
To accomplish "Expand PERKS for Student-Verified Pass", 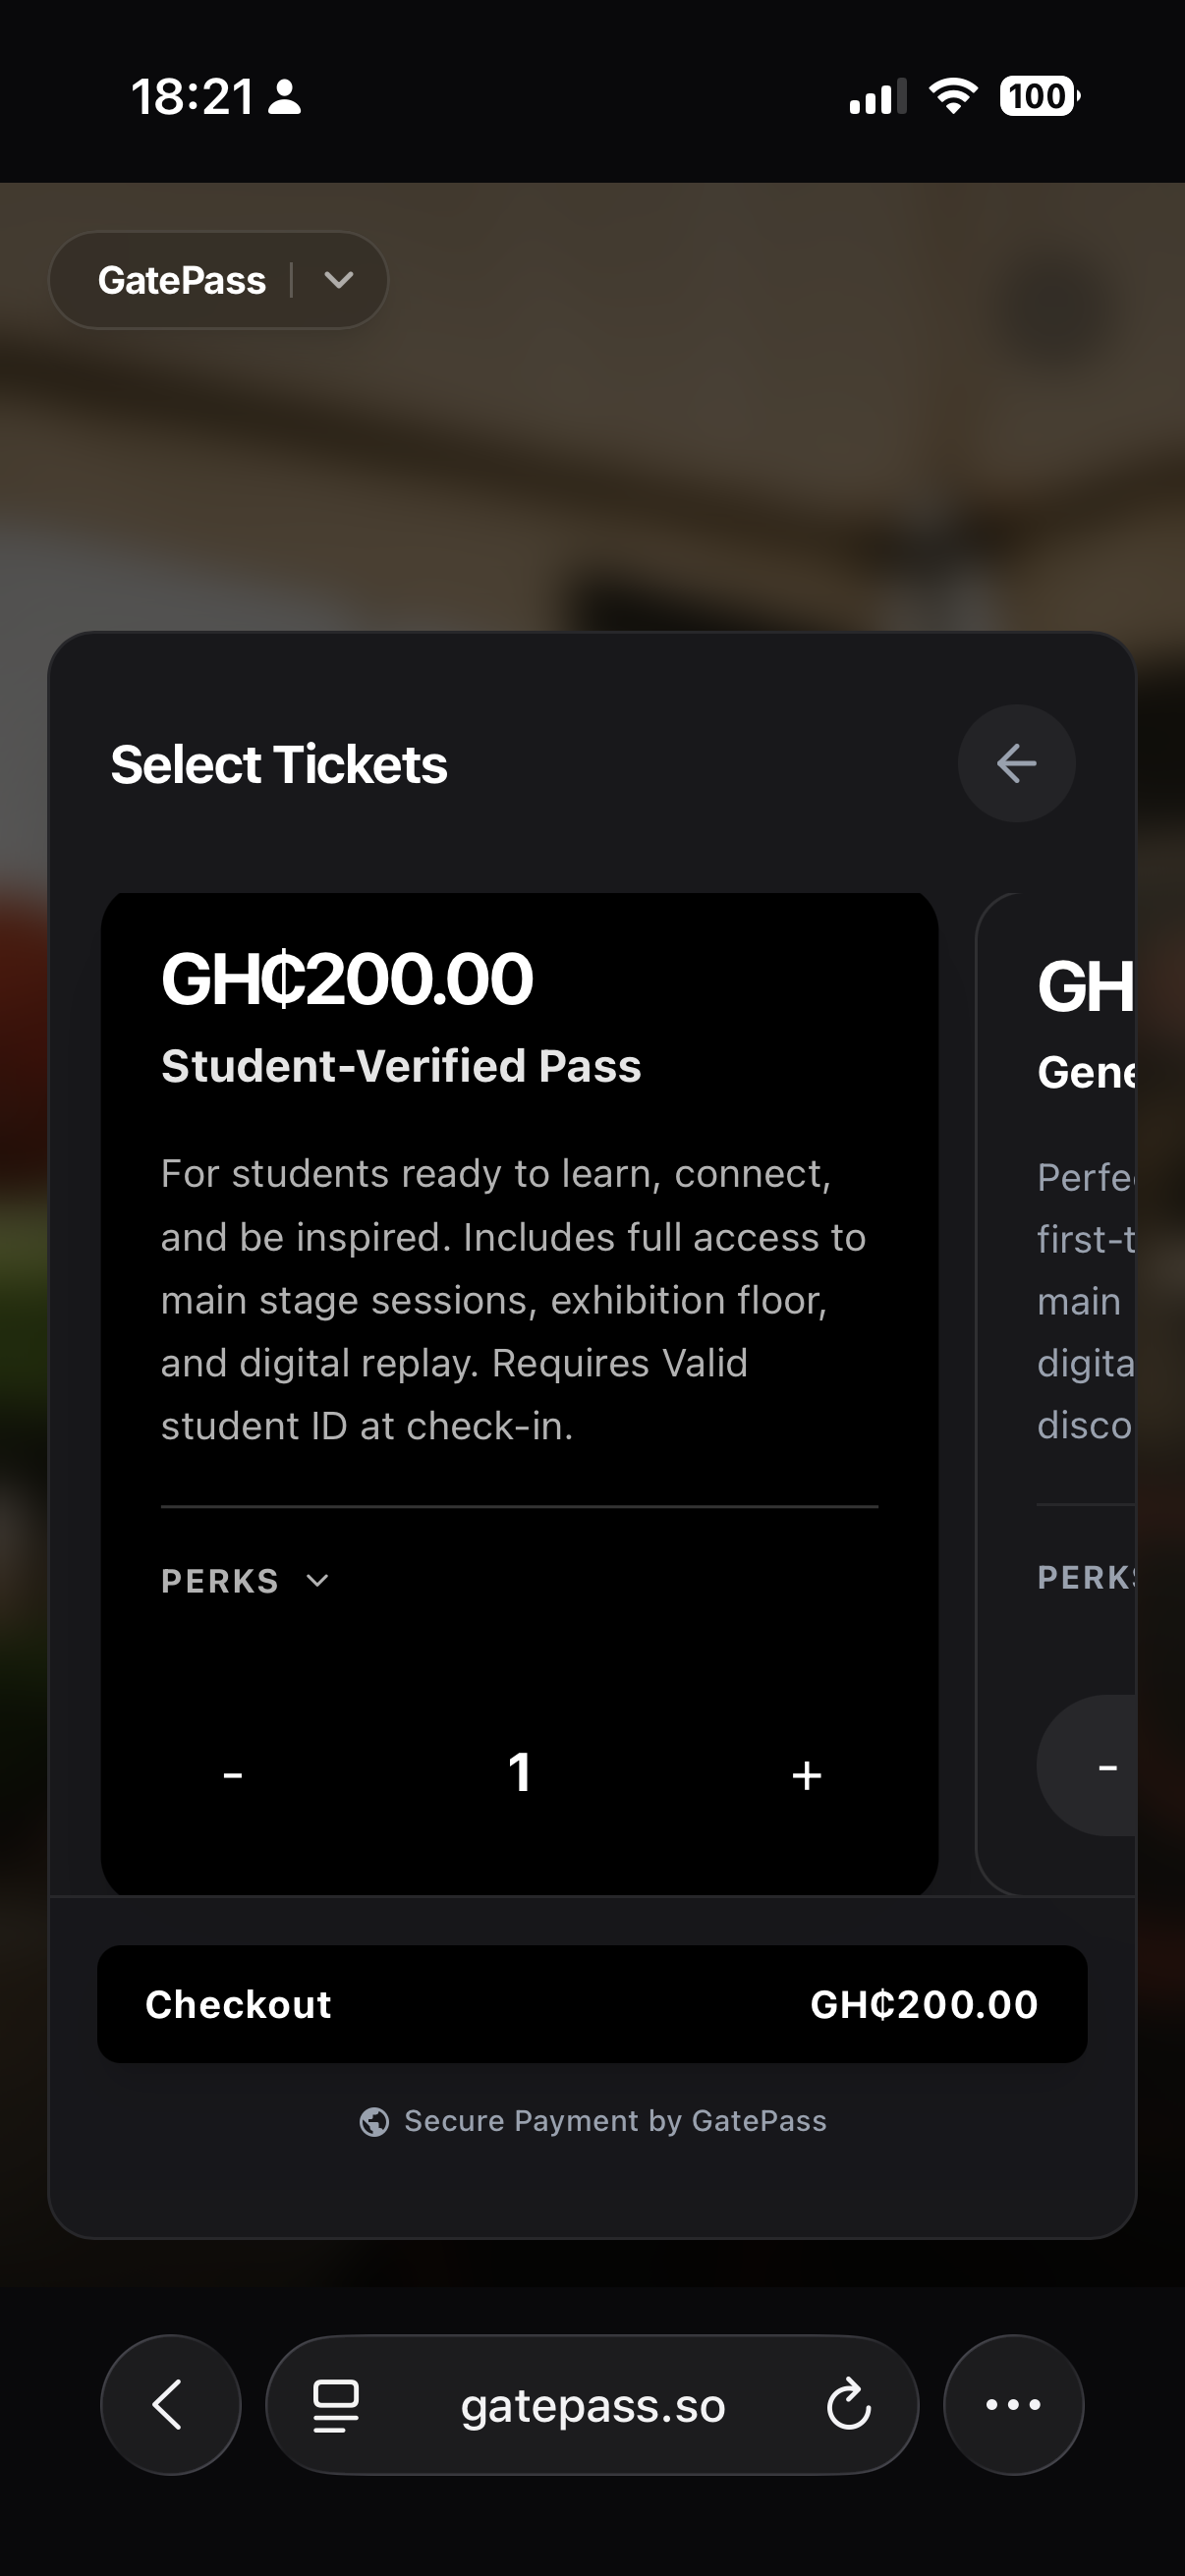I will point(246,1581).
